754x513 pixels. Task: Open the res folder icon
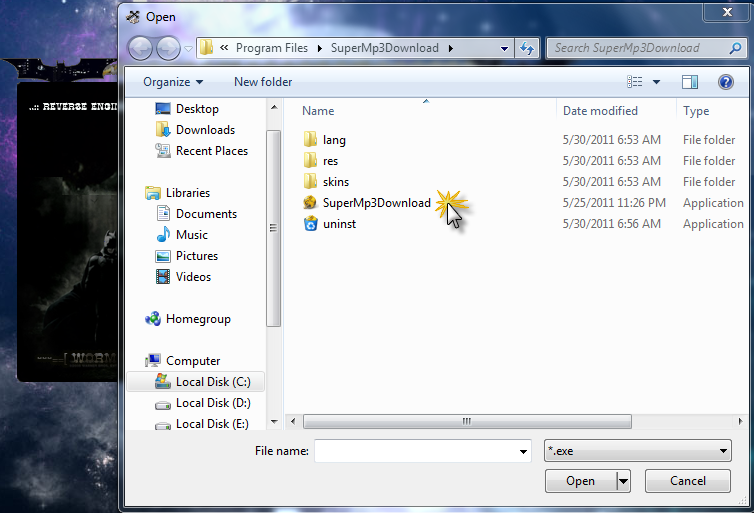coord(311,161)
